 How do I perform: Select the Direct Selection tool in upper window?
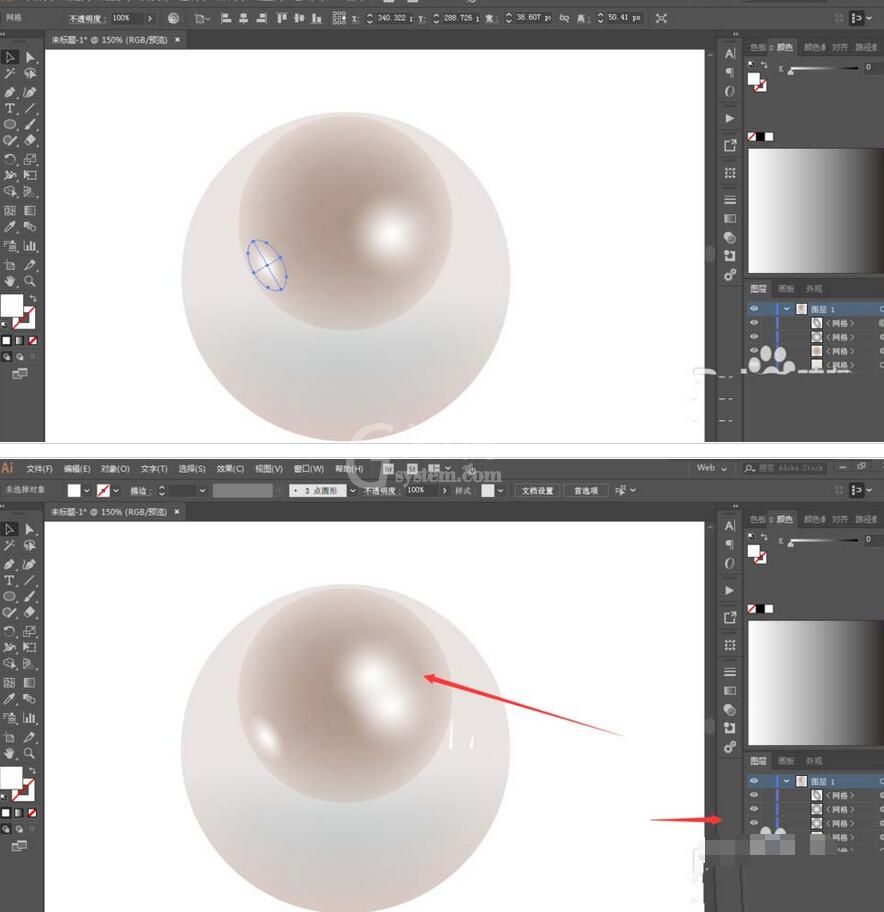coord(30,57)
